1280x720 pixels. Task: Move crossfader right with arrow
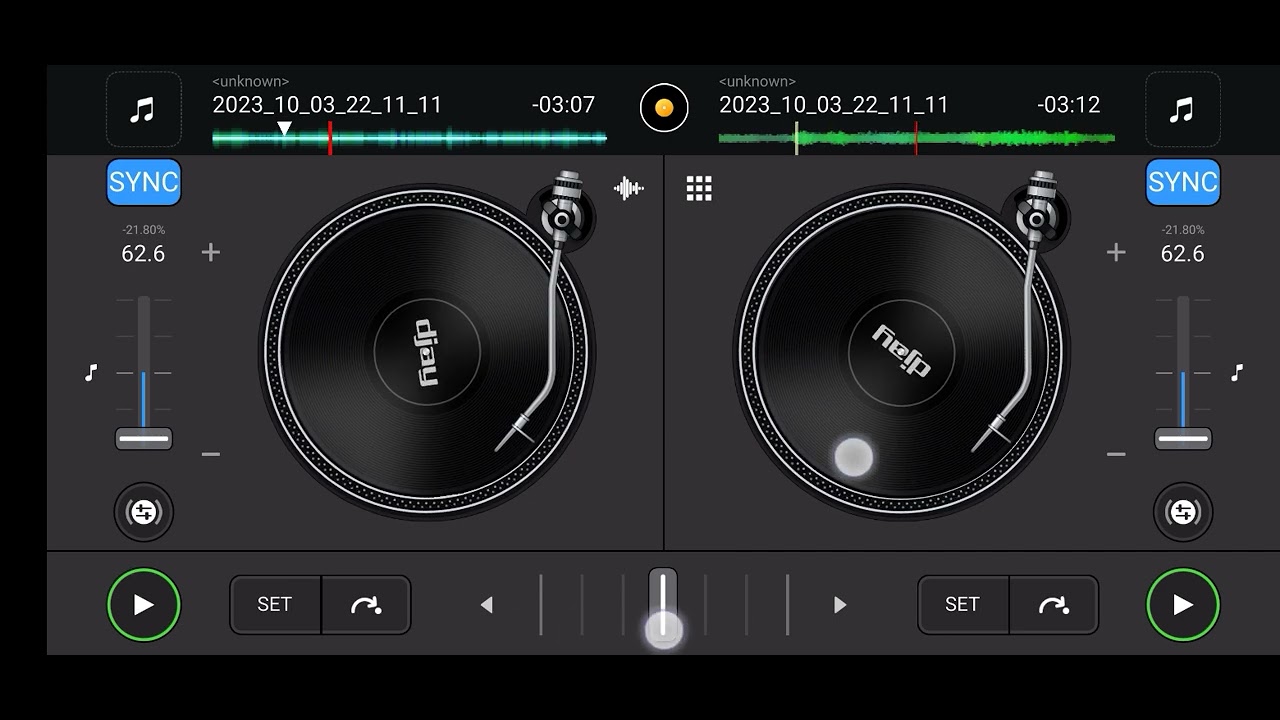tap(840, 604)
